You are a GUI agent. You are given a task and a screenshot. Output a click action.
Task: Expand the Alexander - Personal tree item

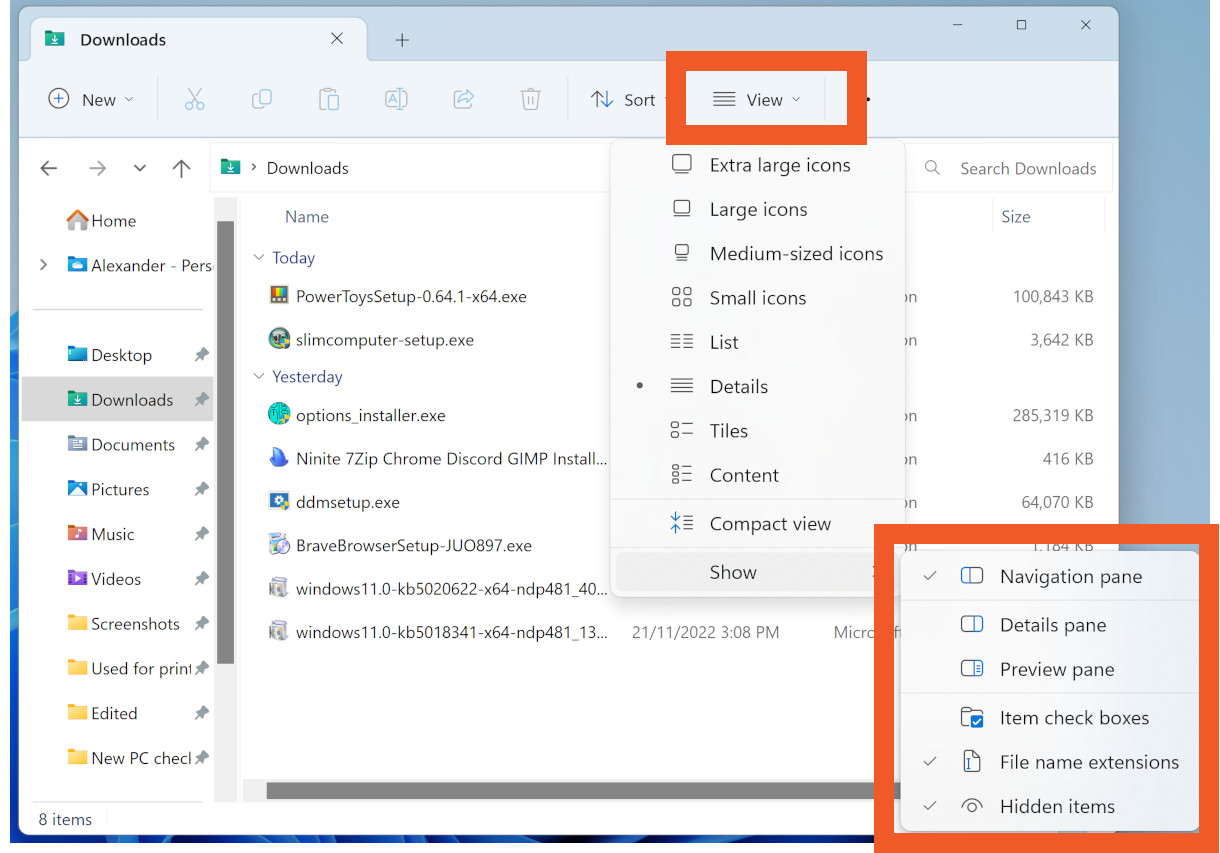[43, 265]
